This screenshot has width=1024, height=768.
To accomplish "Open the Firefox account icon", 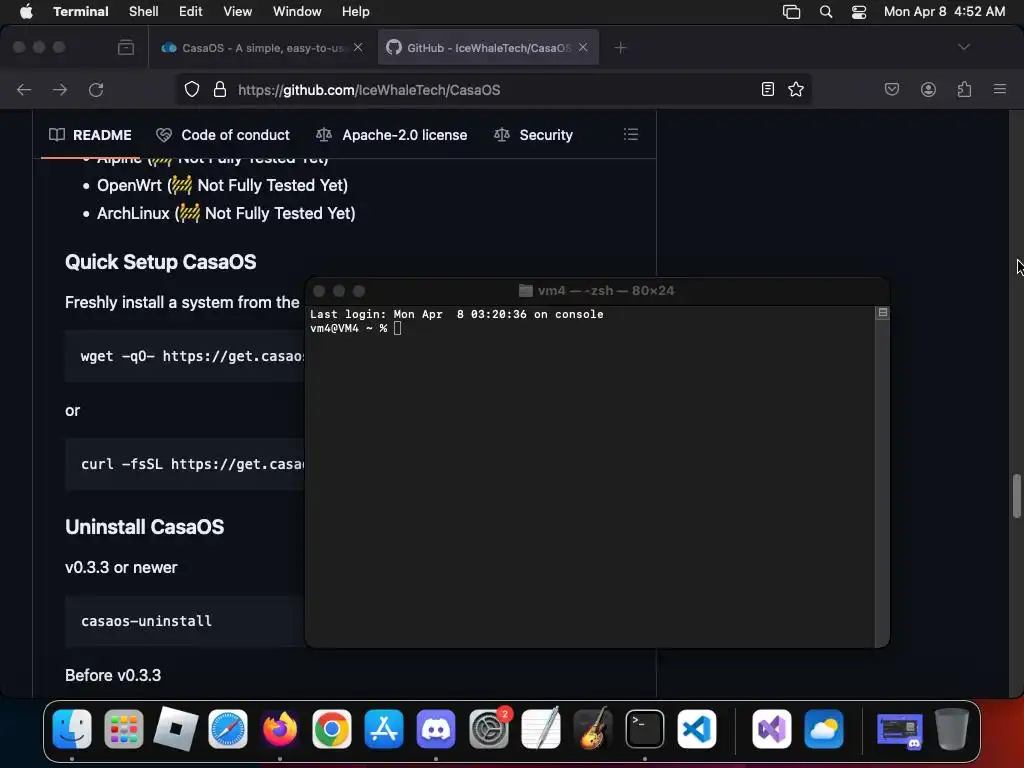I will click(x=928, y=89).
